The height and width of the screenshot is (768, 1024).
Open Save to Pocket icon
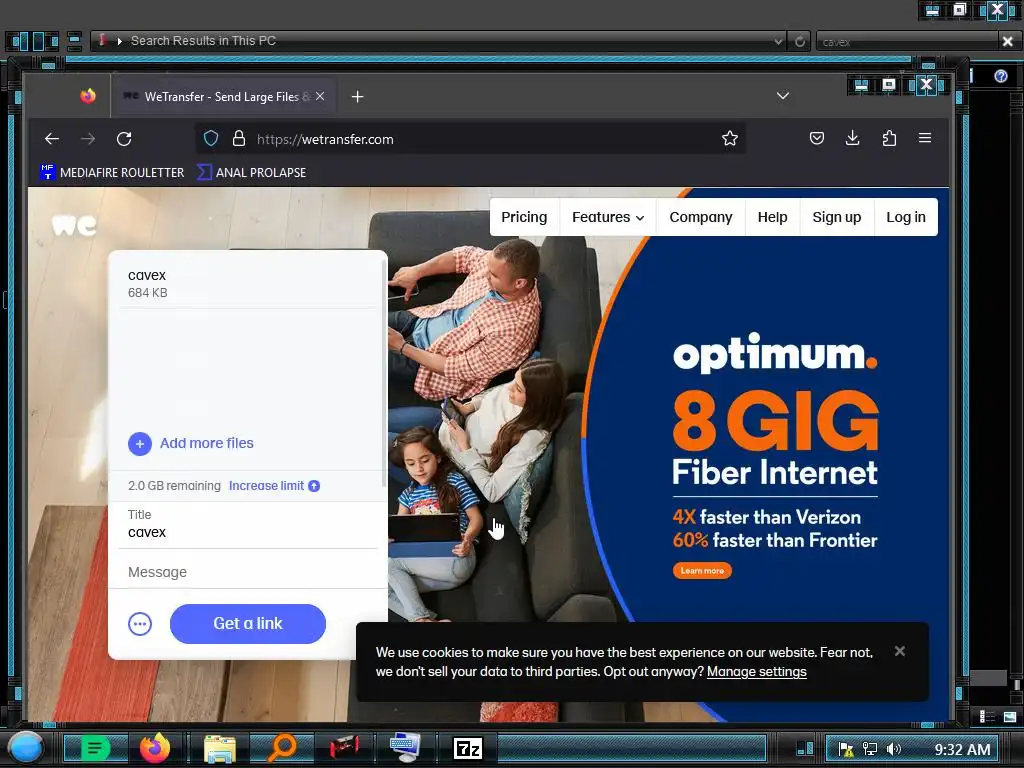pos(816,138)
